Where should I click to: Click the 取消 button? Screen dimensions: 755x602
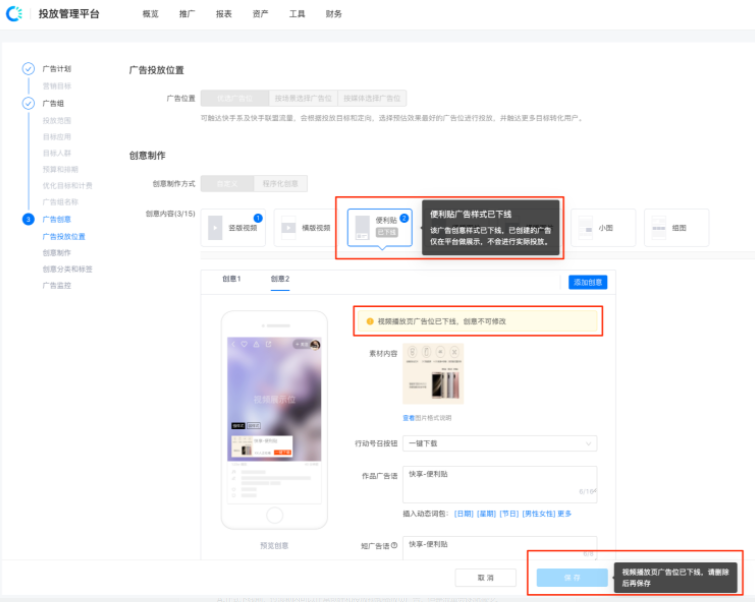coord(485,577)
